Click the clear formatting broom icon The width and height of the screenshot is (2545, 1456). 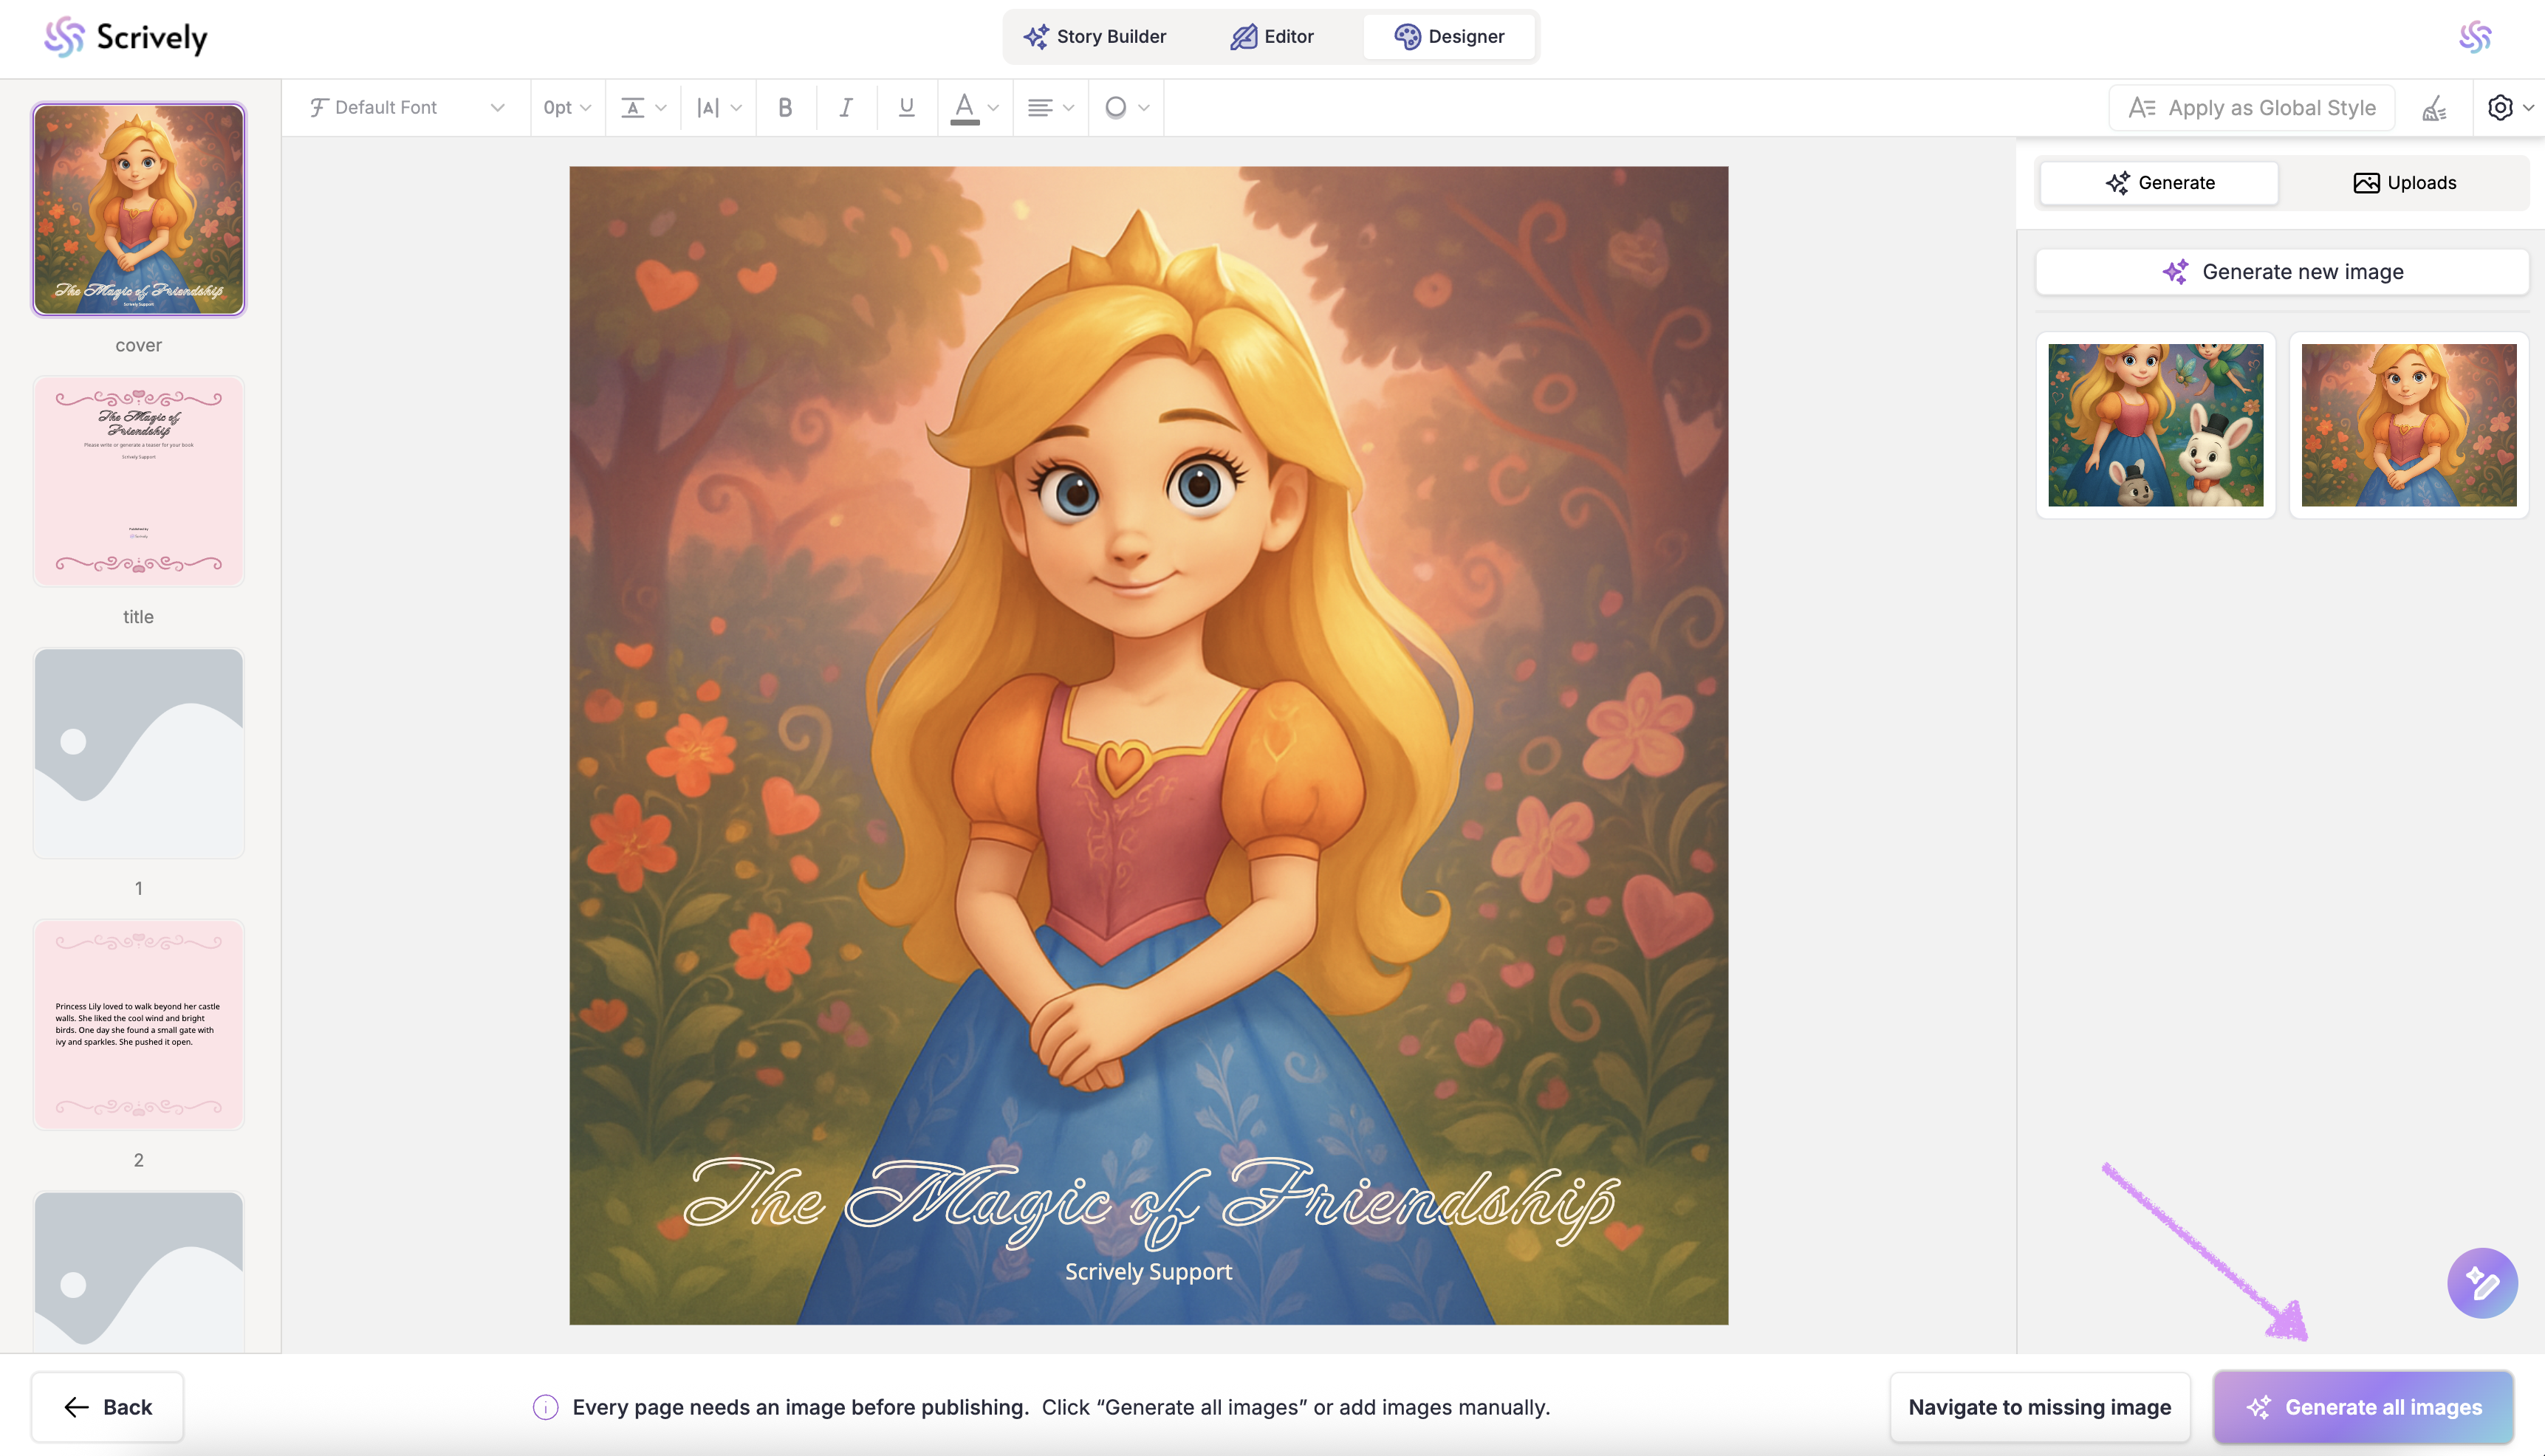2434,108
